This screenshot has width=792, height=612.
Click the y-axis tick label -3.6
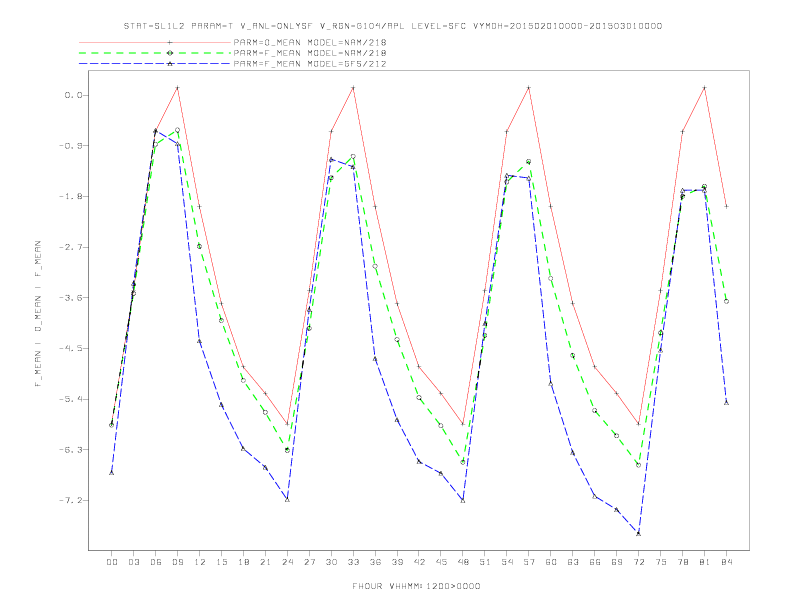point(70,297)
